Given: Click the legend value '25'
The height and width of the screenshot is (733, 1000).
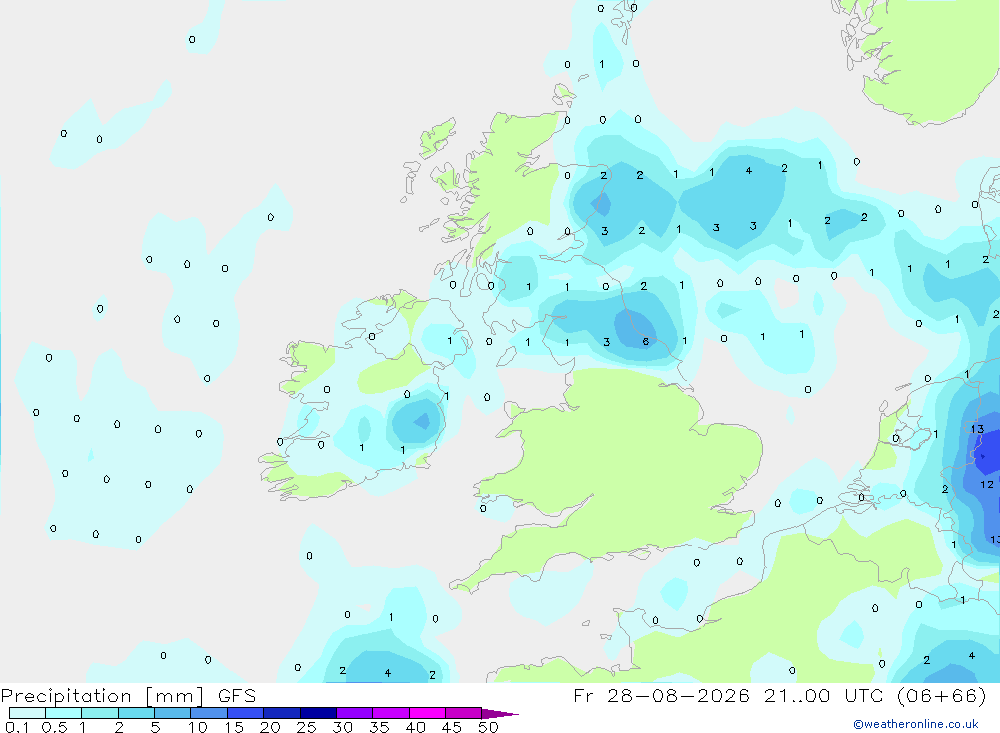Looking at the screenshot, I should [306, 727].
